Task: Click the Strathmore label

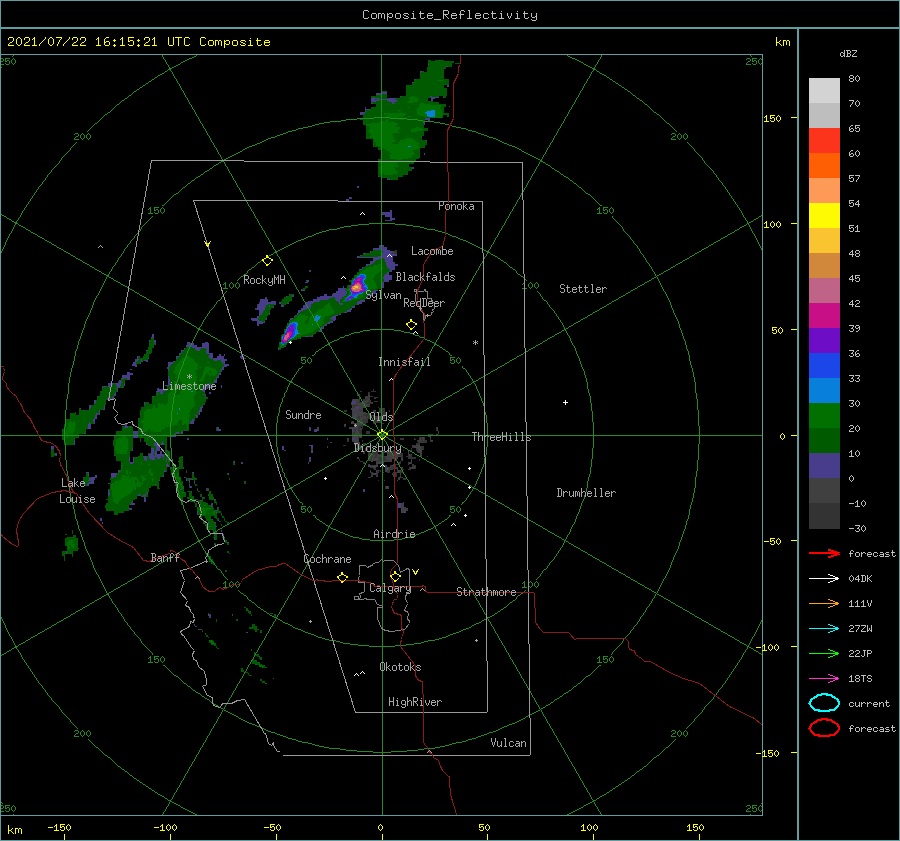Action: [x=486, y=592]
